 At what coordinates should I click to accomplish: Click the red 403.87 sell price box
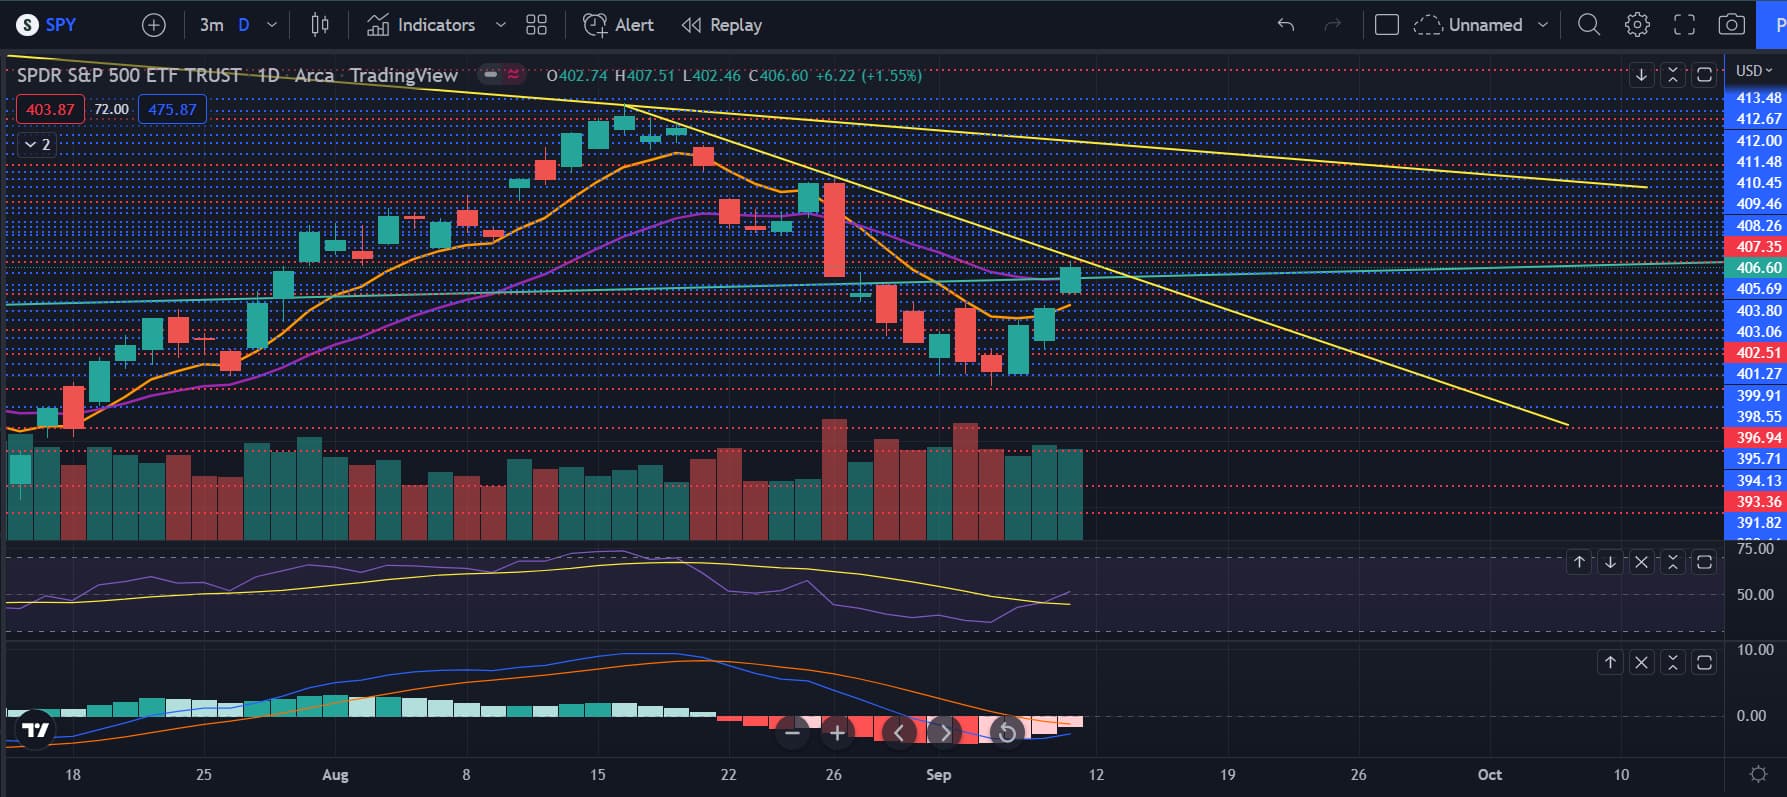point(50,109)
